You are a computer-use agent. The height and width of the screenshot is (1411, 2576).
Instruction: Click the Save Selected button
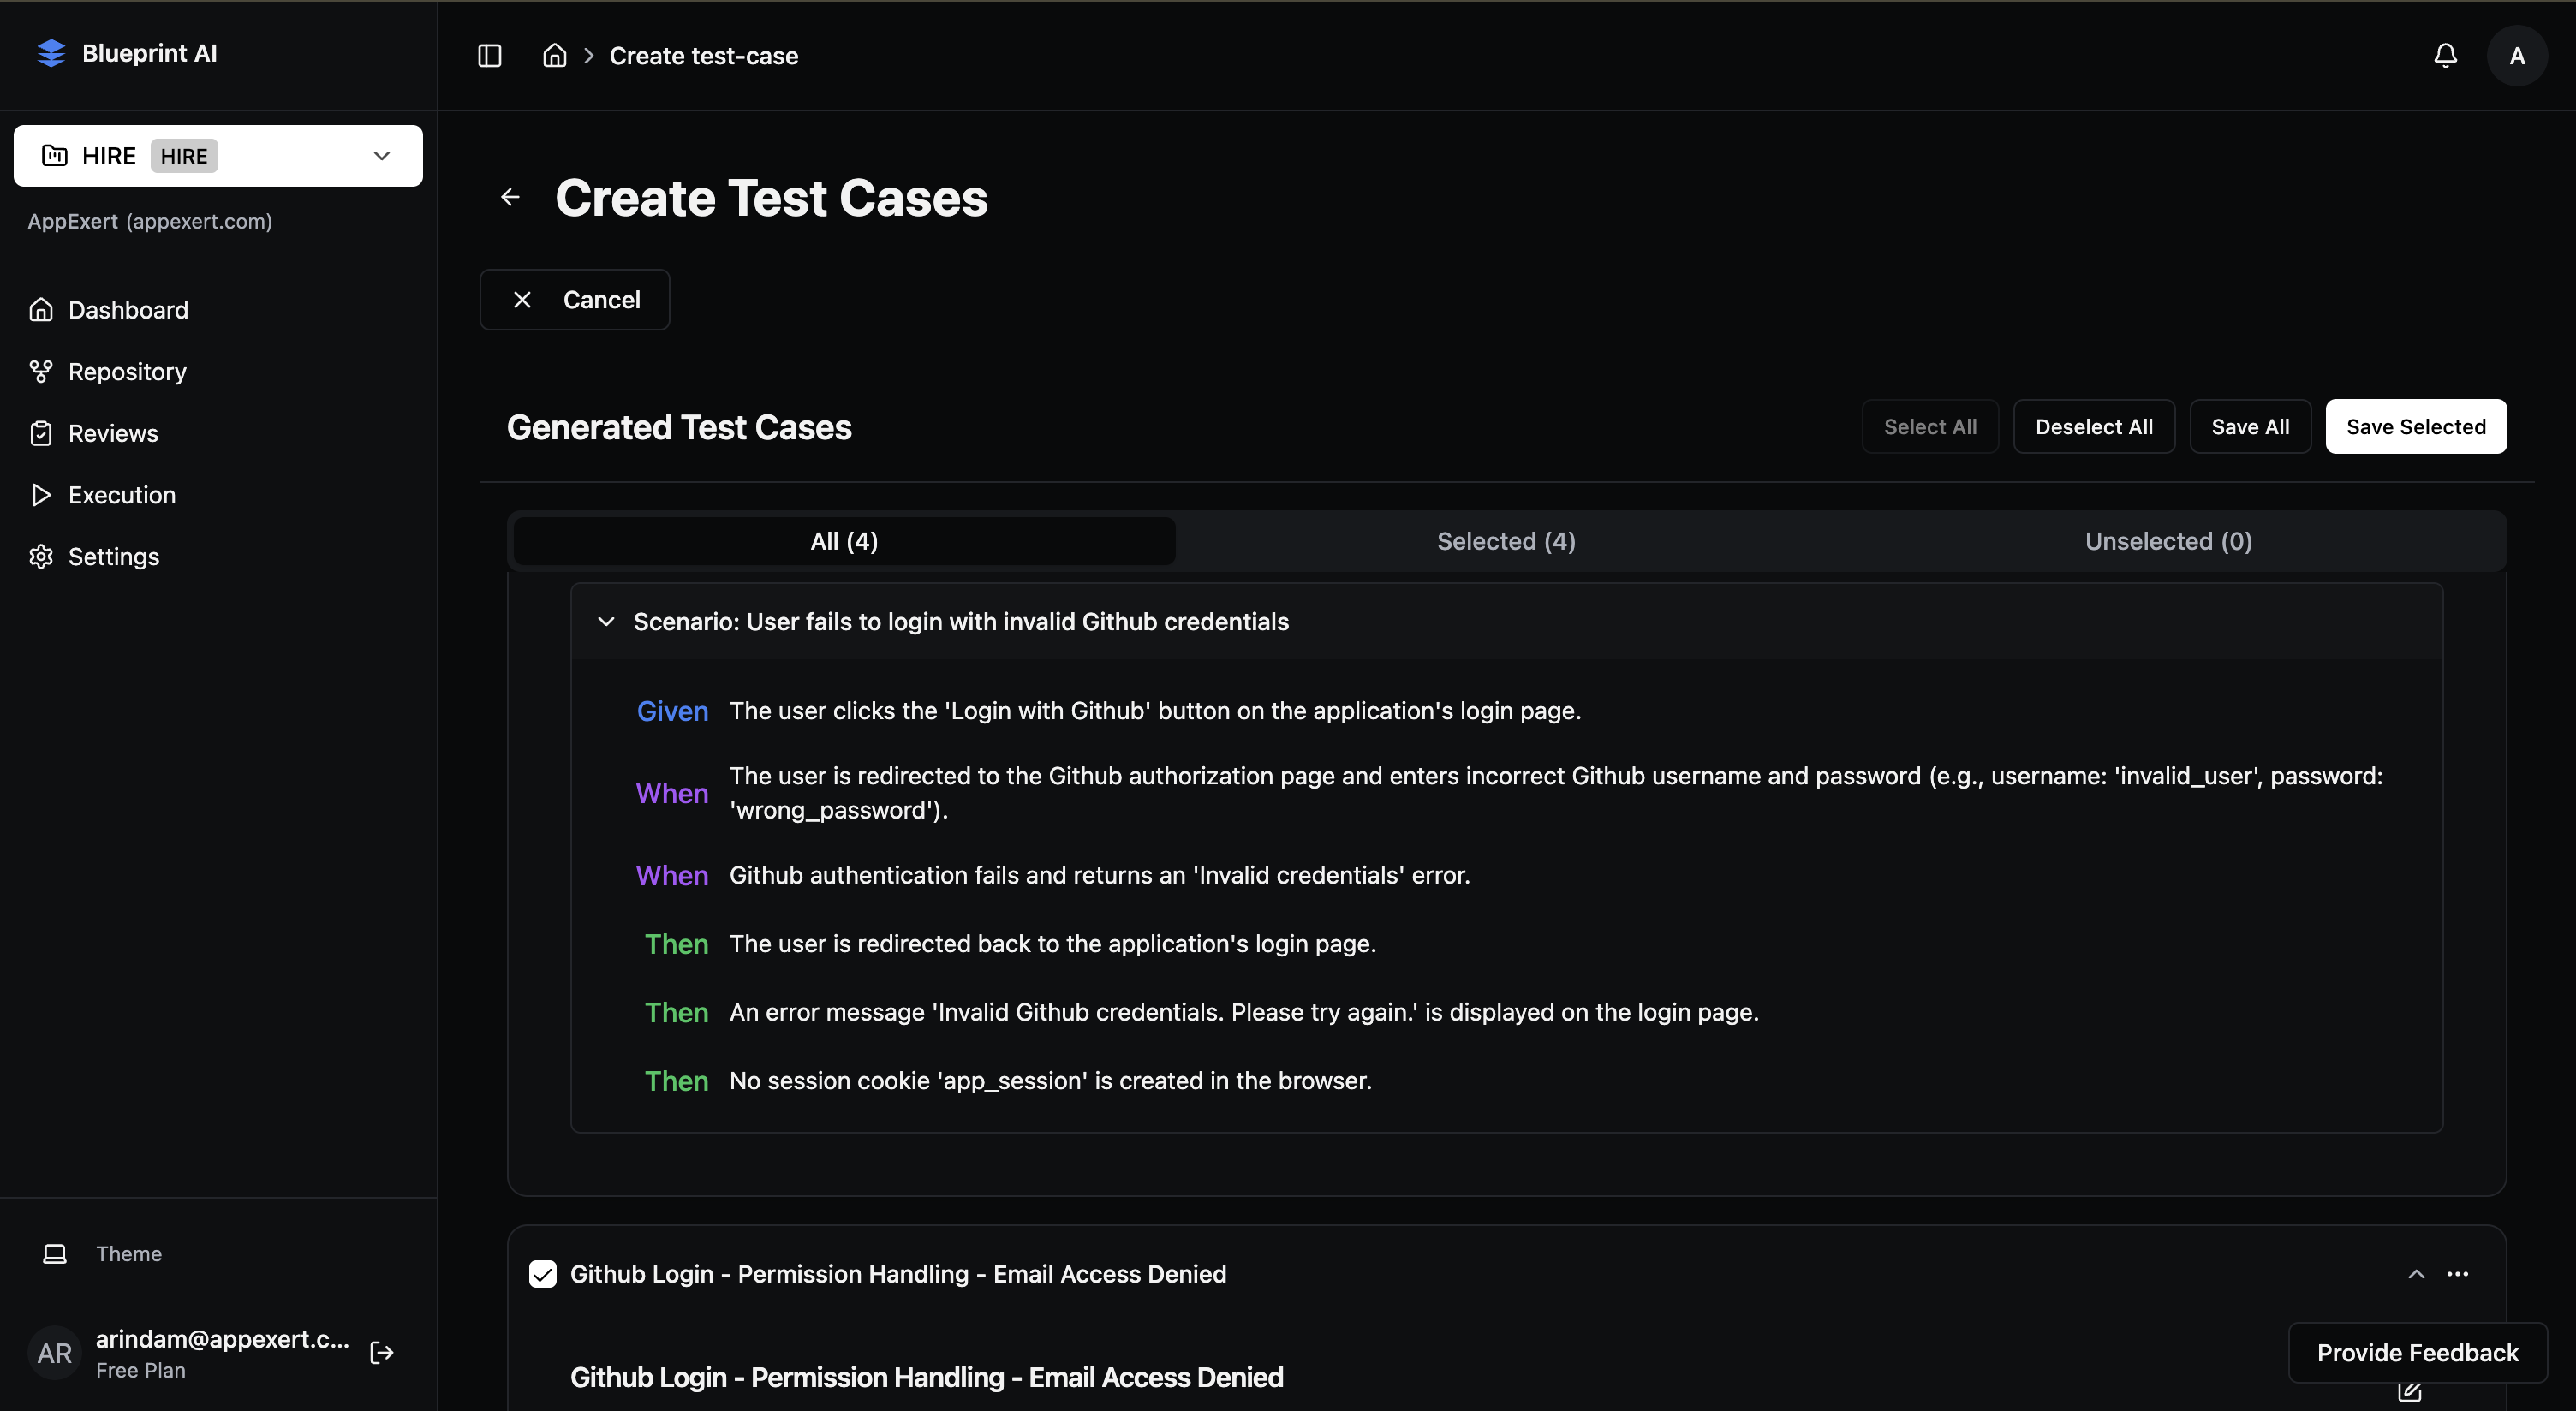coord(2415,426)
